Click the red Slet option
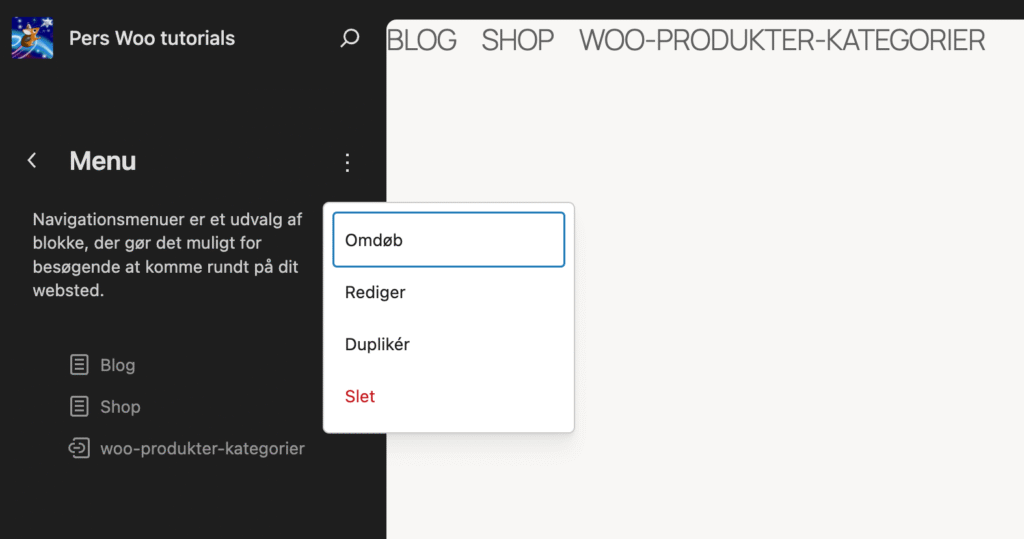Viewport: 1024px width, 539px height. point(448,397)
